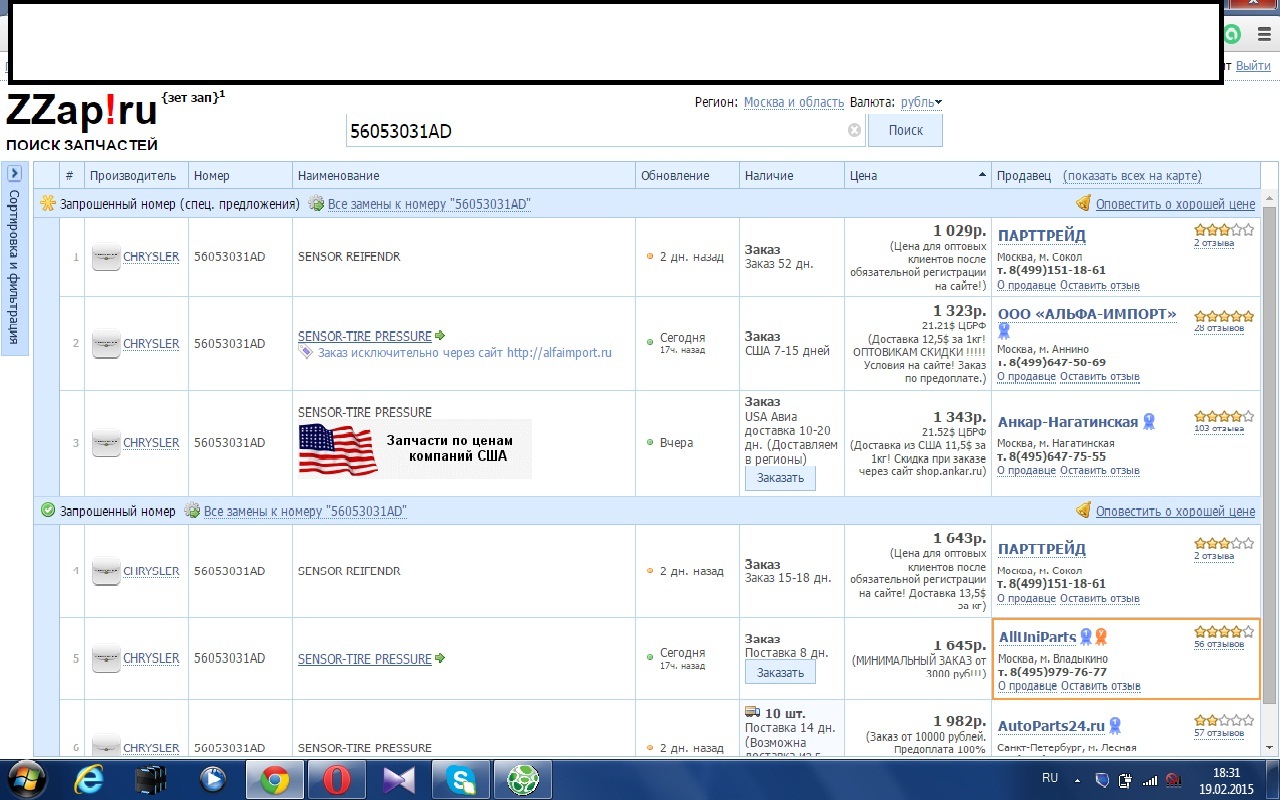The width and height of the screenshot is (1280, 800).
Task: Click the green arrow after SENSOR-TIRE PRESSURE in row 2
Action: click(x=440, y=336)
